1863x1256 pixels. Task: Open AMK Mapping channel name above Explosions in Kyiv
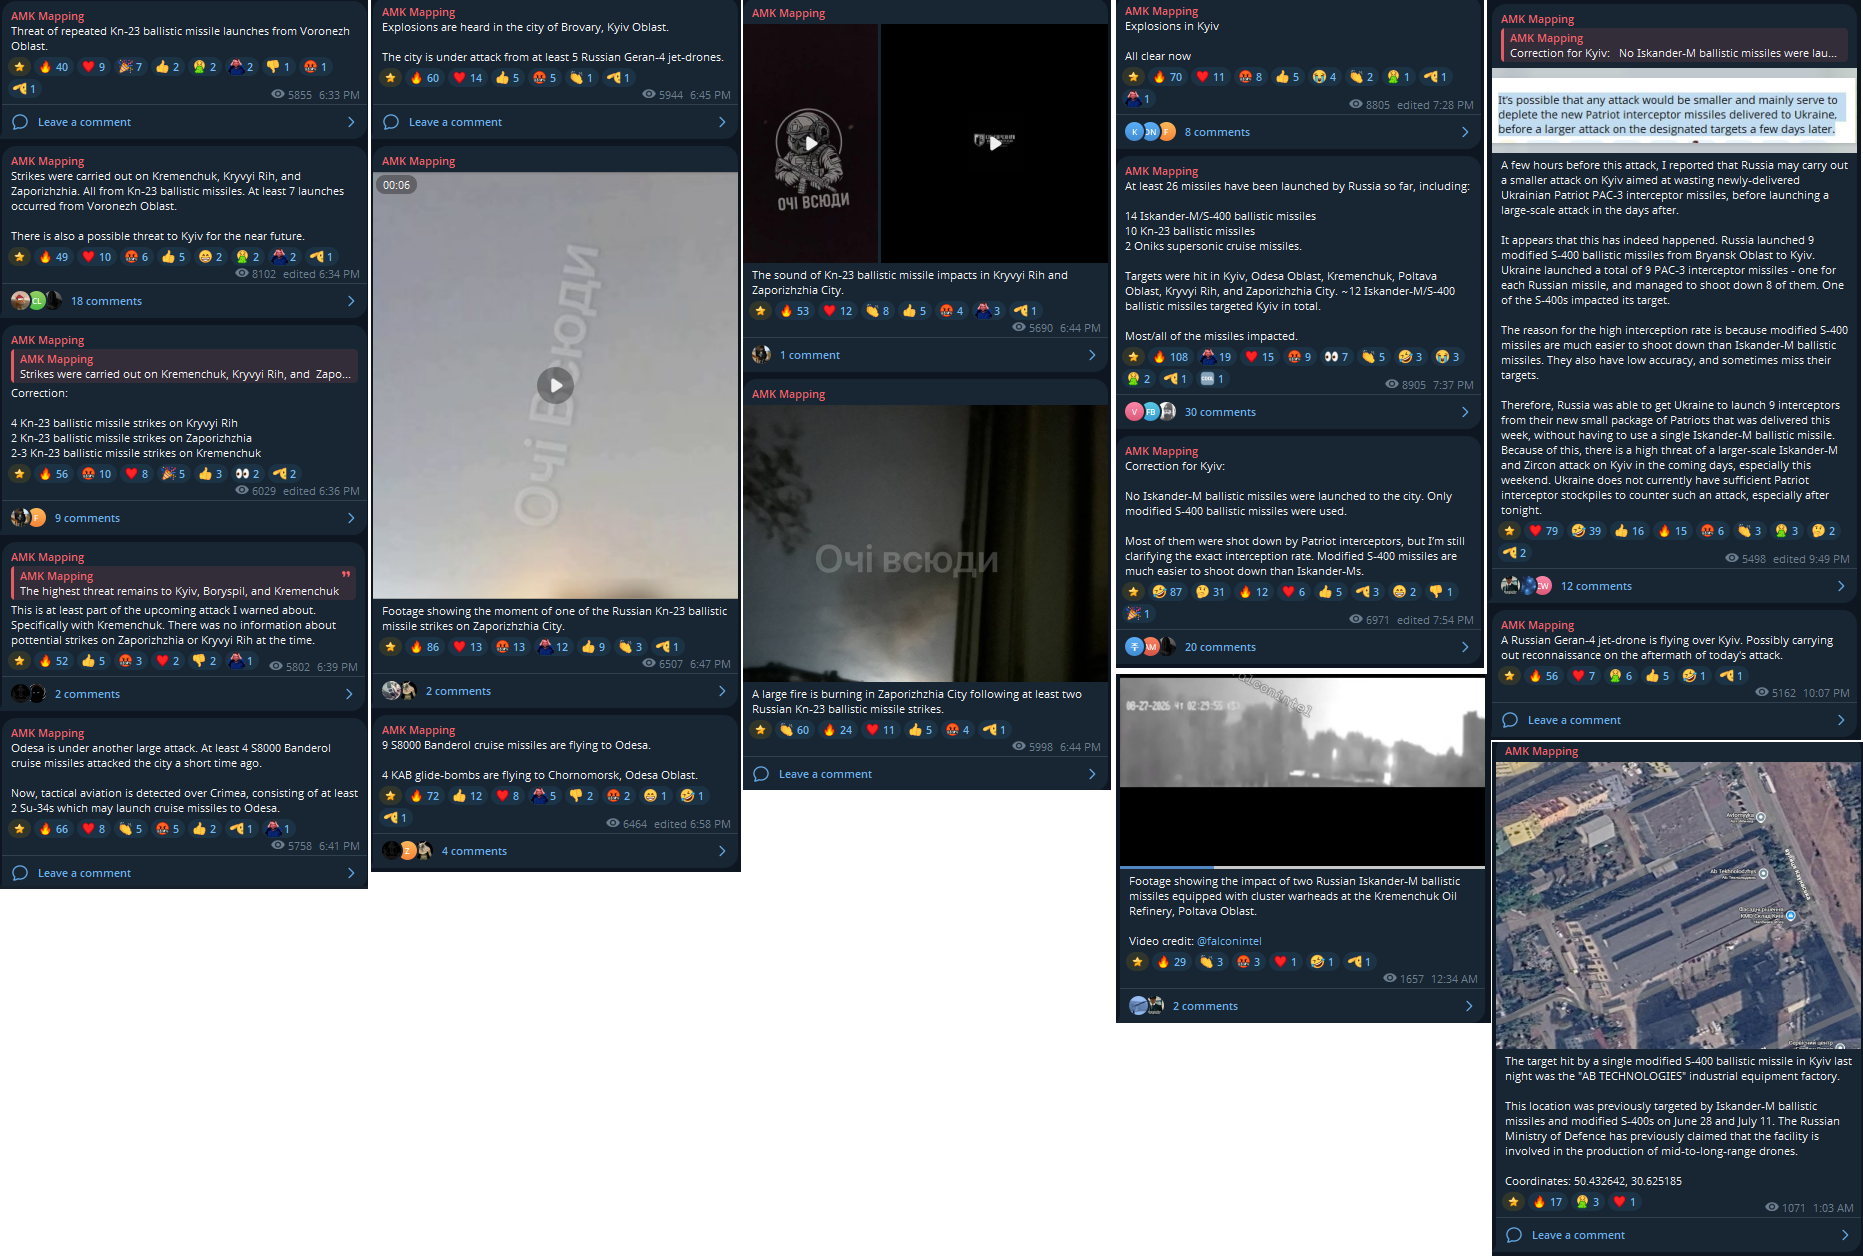click(x=1161, y=11)
